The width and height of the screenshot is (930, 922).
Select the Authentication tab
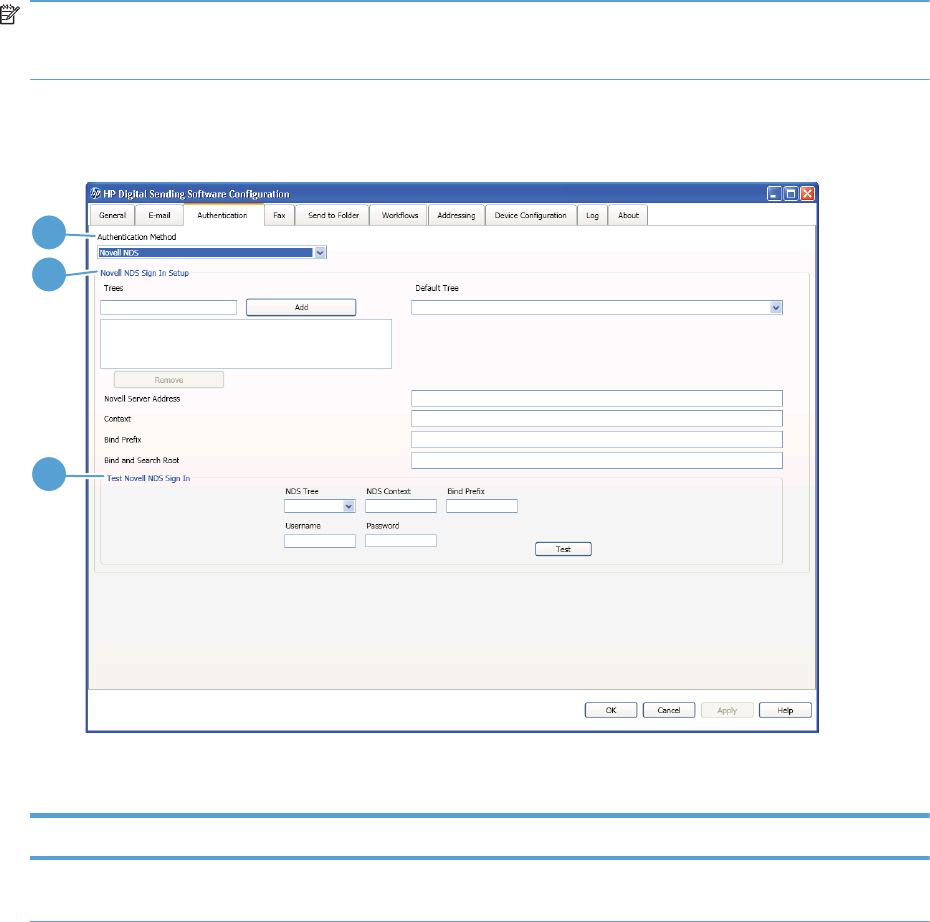(x=222, y=215)
